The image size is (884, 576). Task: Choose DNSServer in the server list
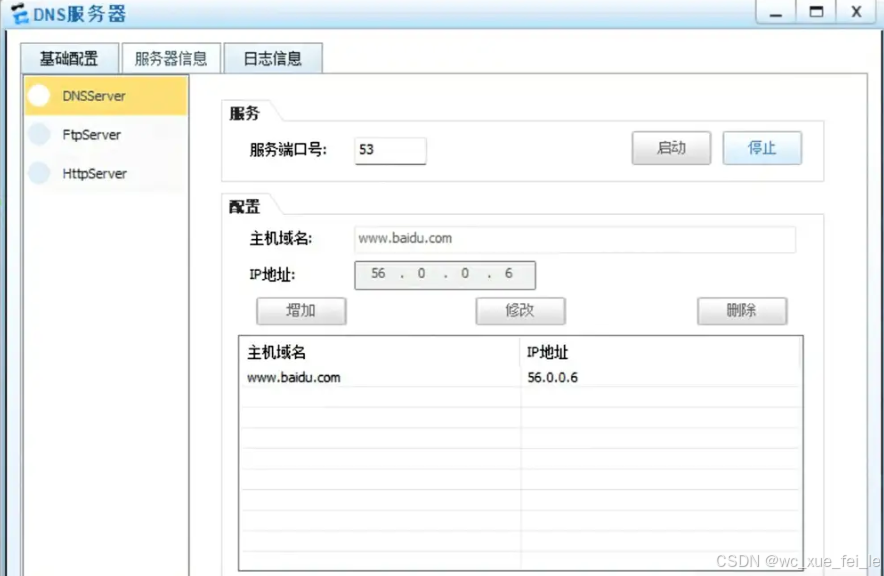106,96
